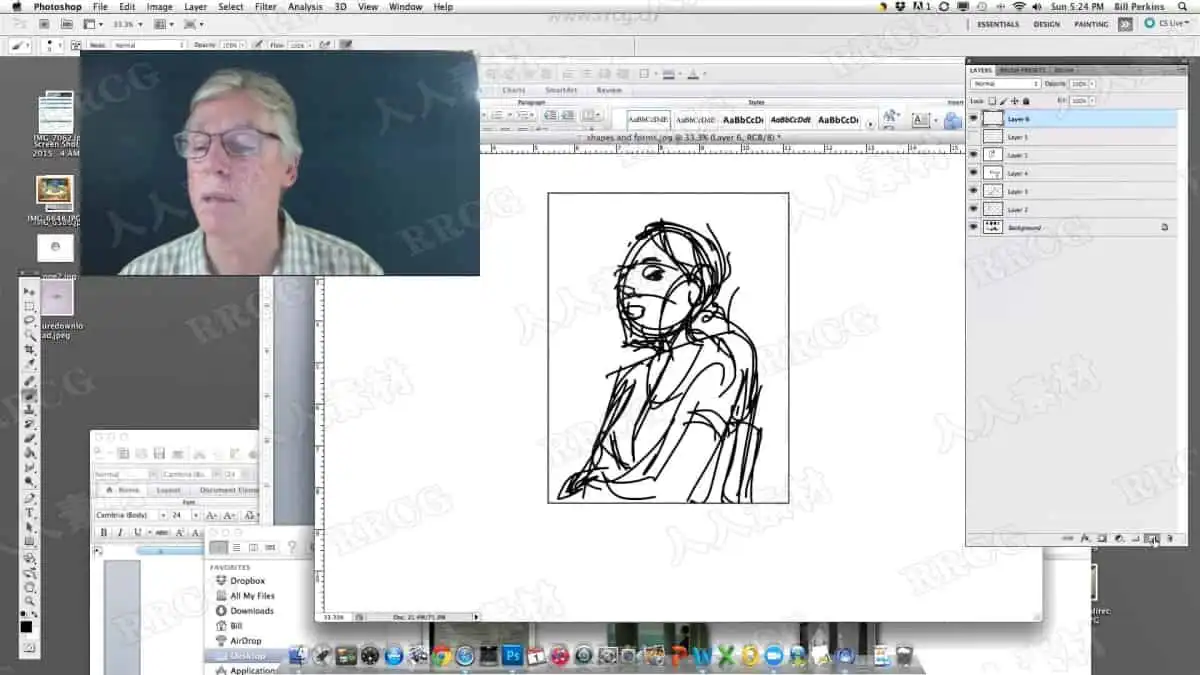Click Italic button in Word window
1200x675 pixels.
coord(120,532)
